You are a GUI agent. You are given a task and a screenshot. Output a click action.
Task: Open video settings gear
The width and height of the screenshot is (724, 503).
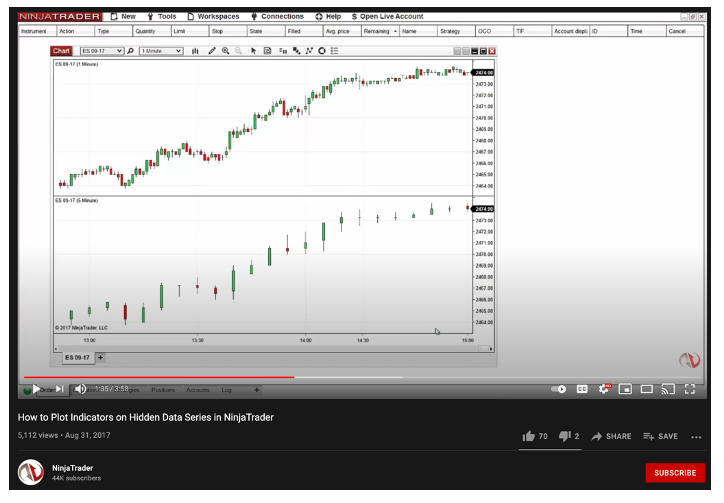(604, 389)
